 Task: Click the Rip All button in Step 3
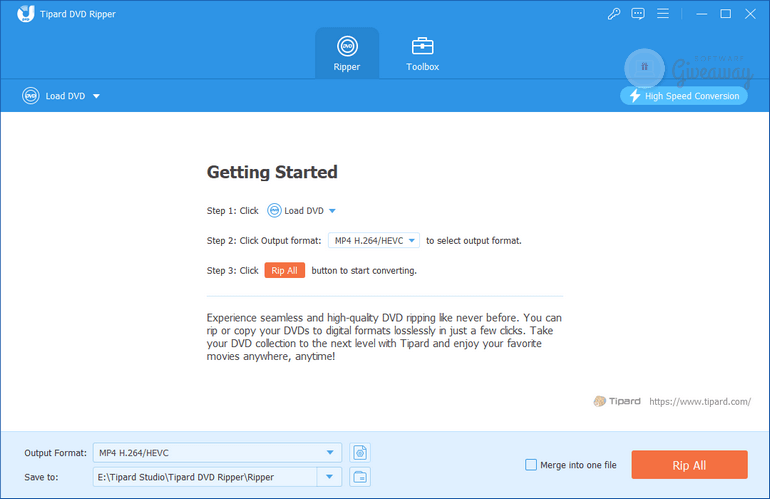284,271
